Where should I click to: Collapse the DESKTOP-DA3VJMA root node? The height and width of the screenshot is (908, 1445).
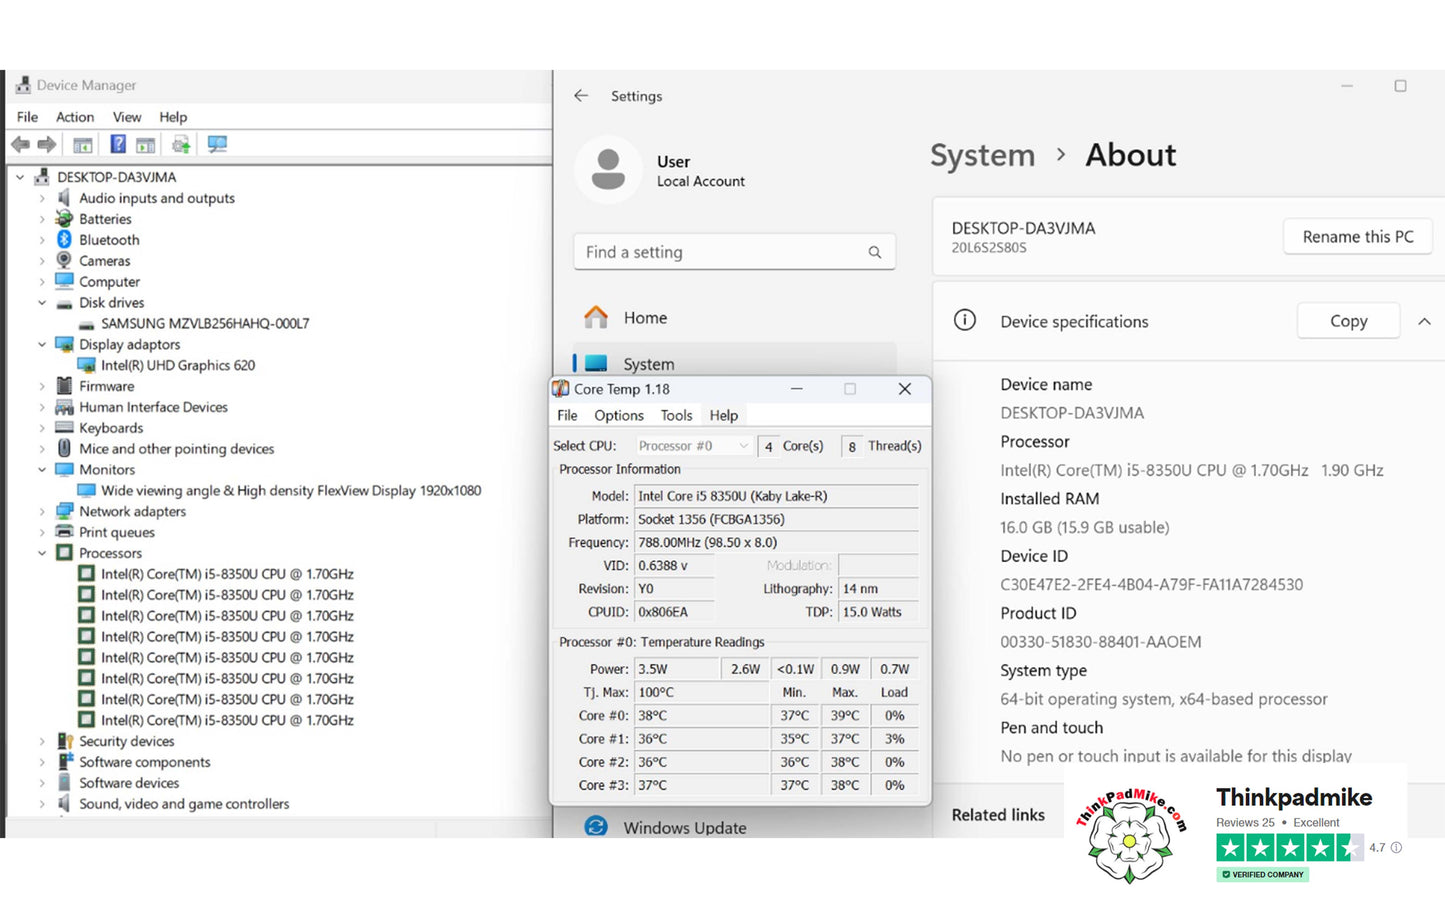(x=20, y=177)
